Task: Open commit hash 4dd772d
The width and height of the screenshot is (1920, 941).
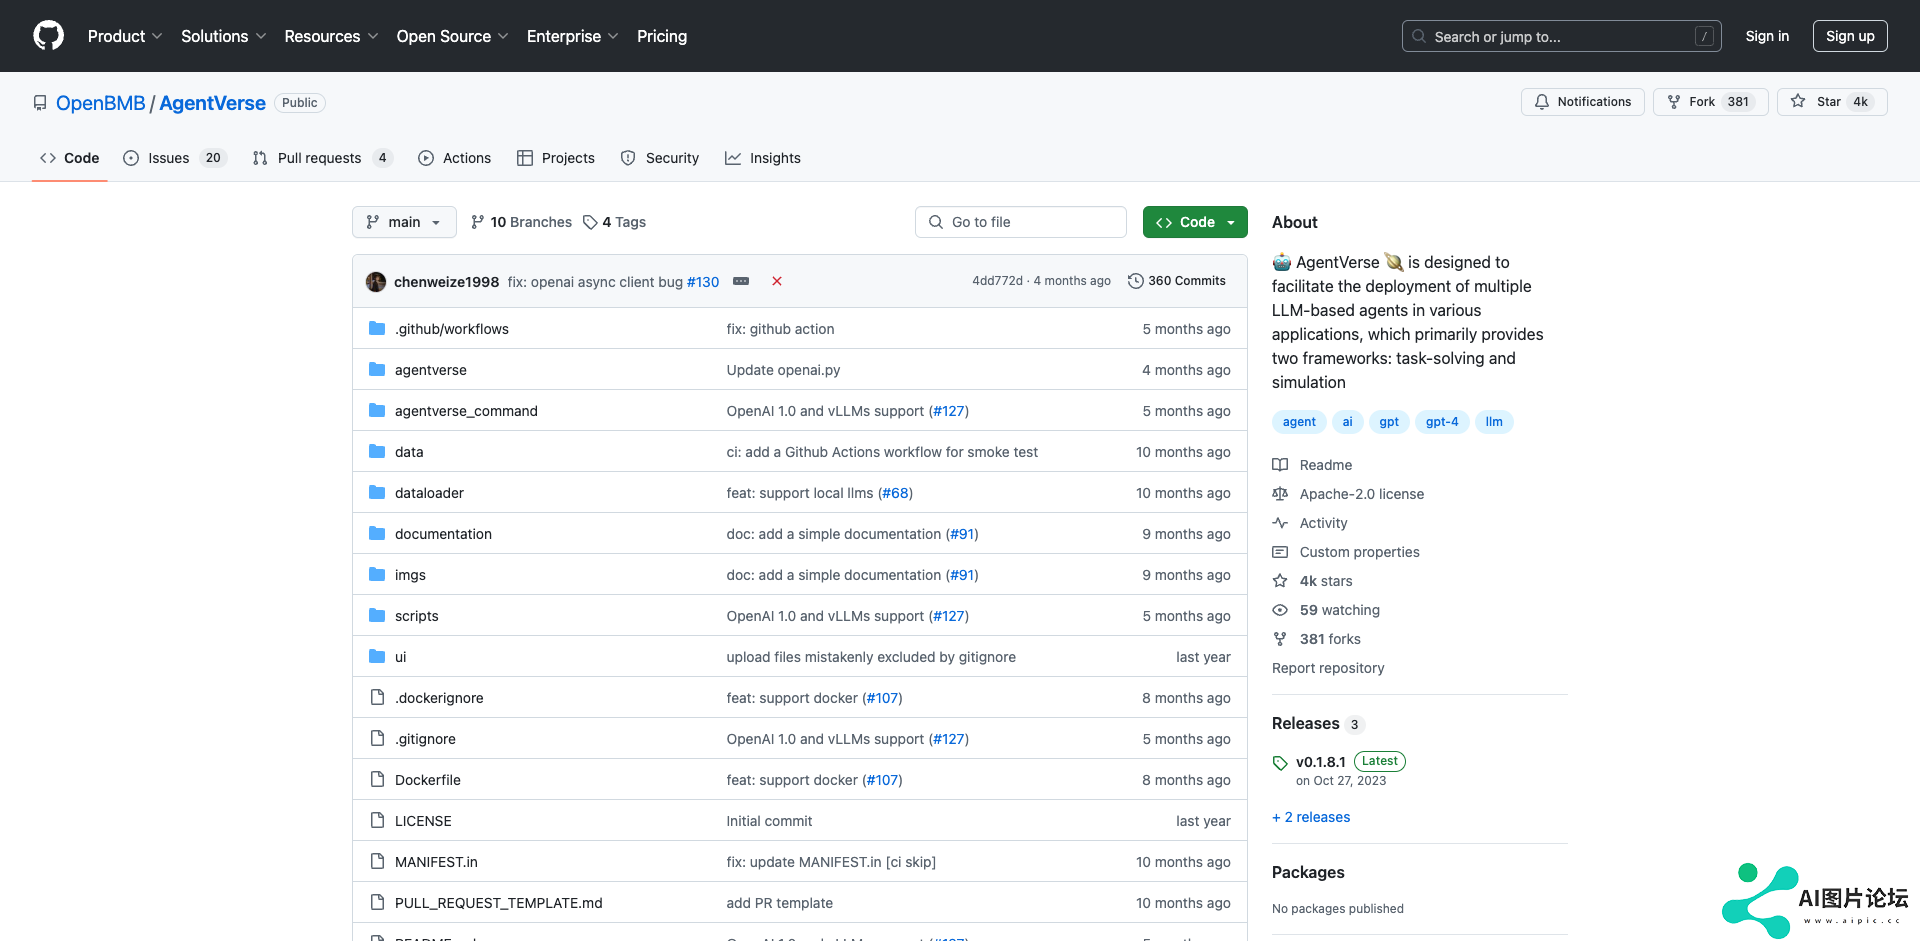Action: coord(997,281)
